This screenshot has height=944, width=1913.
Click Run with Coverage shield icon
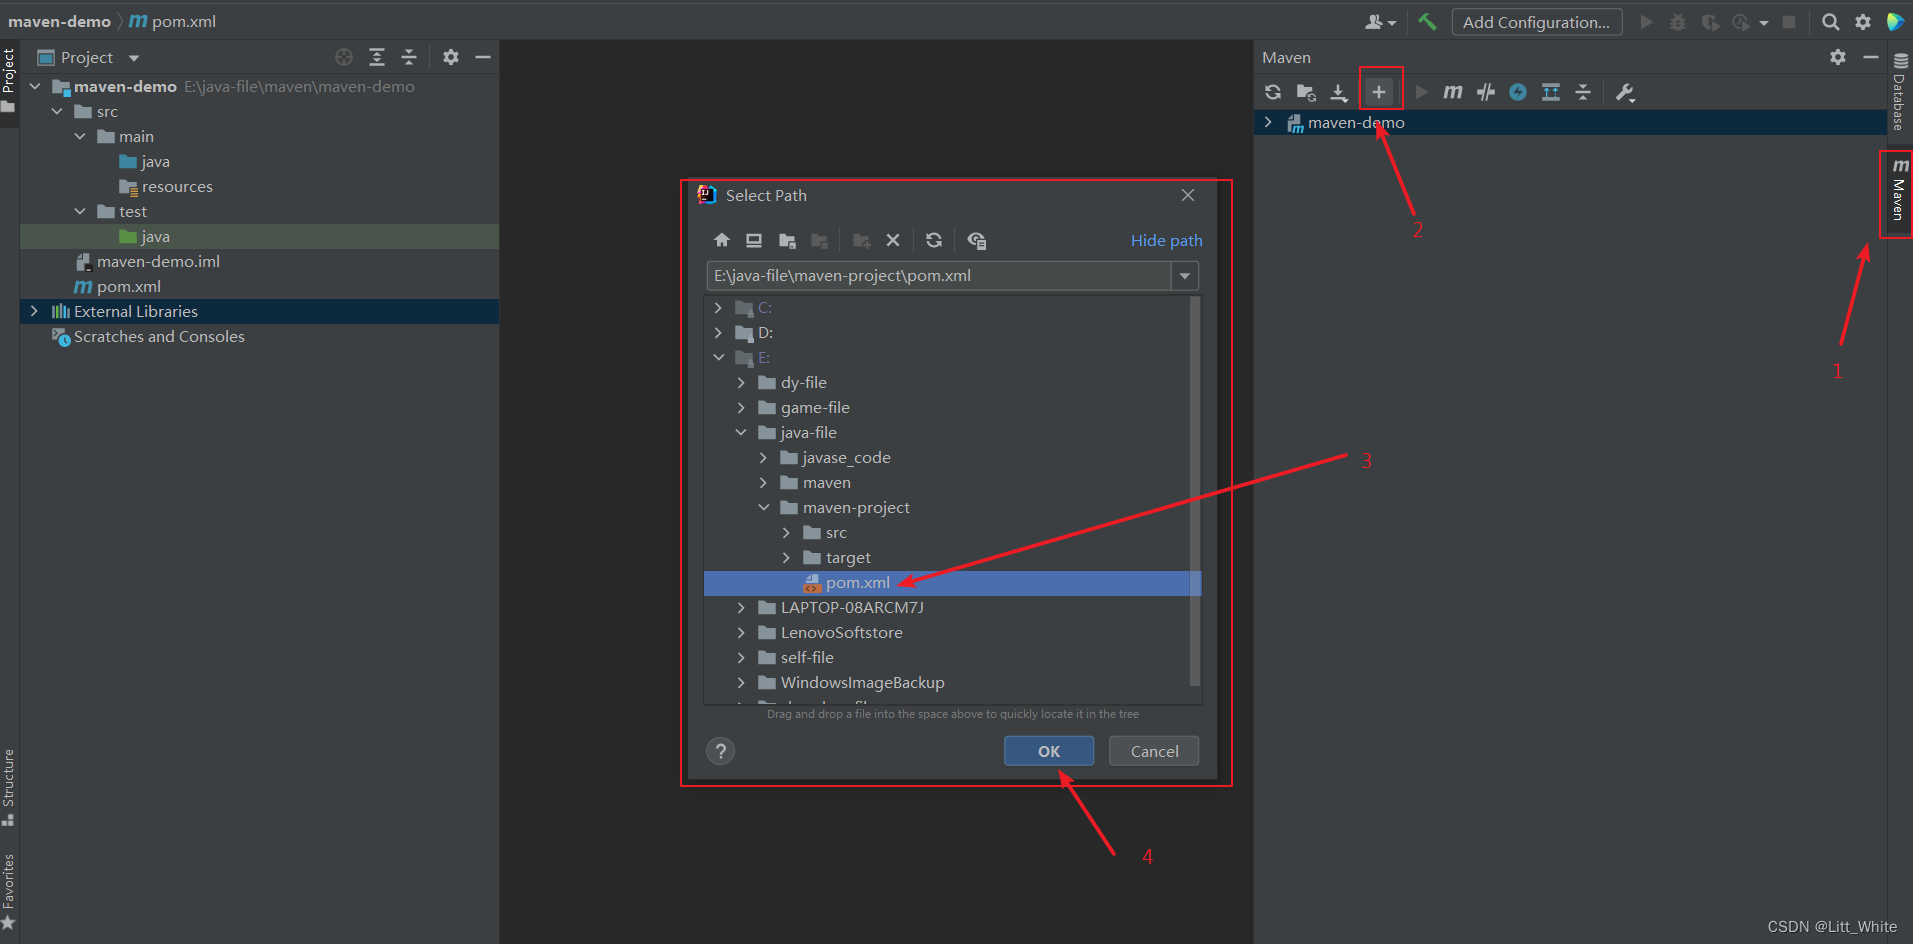point(1710,22)
